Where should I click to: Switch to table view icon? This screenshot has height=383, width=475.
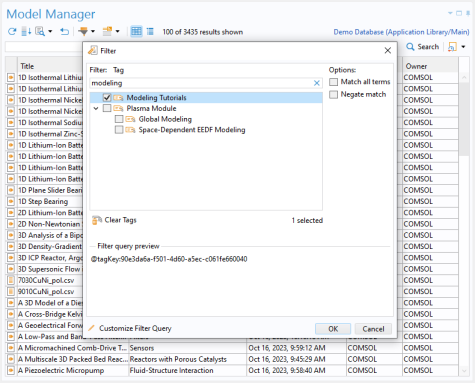[136, 32]
